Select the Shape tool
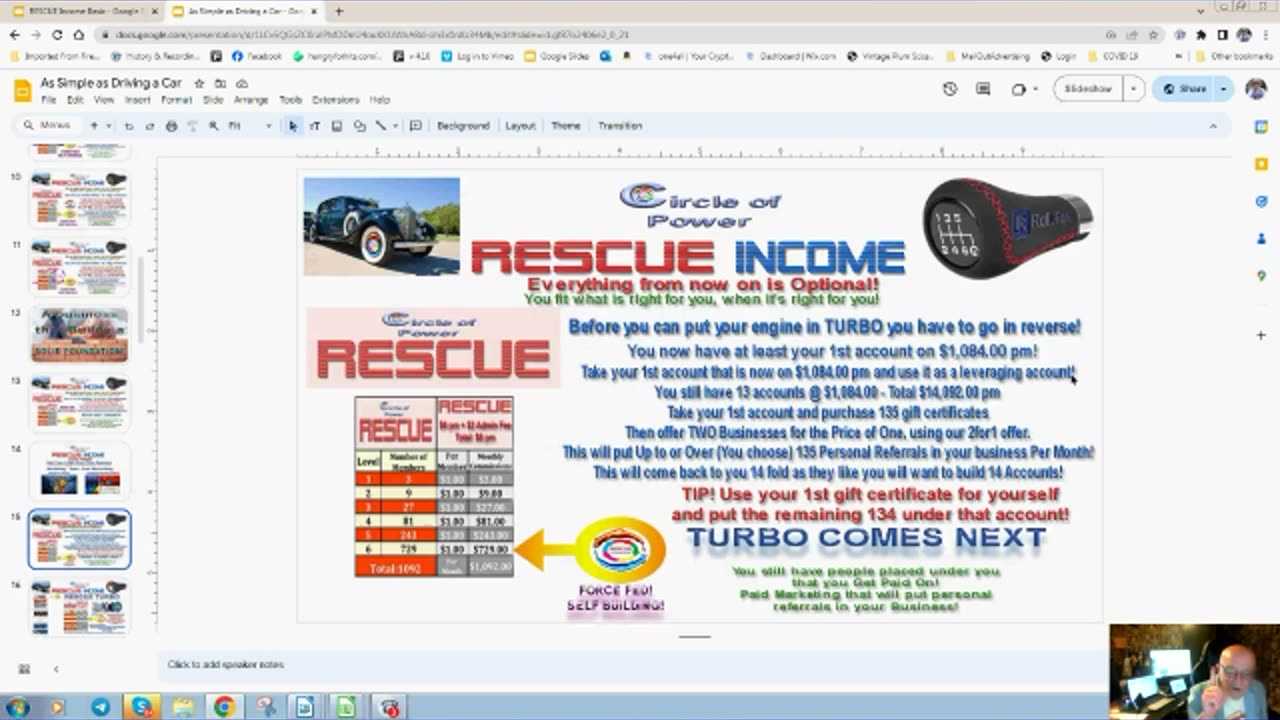 (359, 126)
